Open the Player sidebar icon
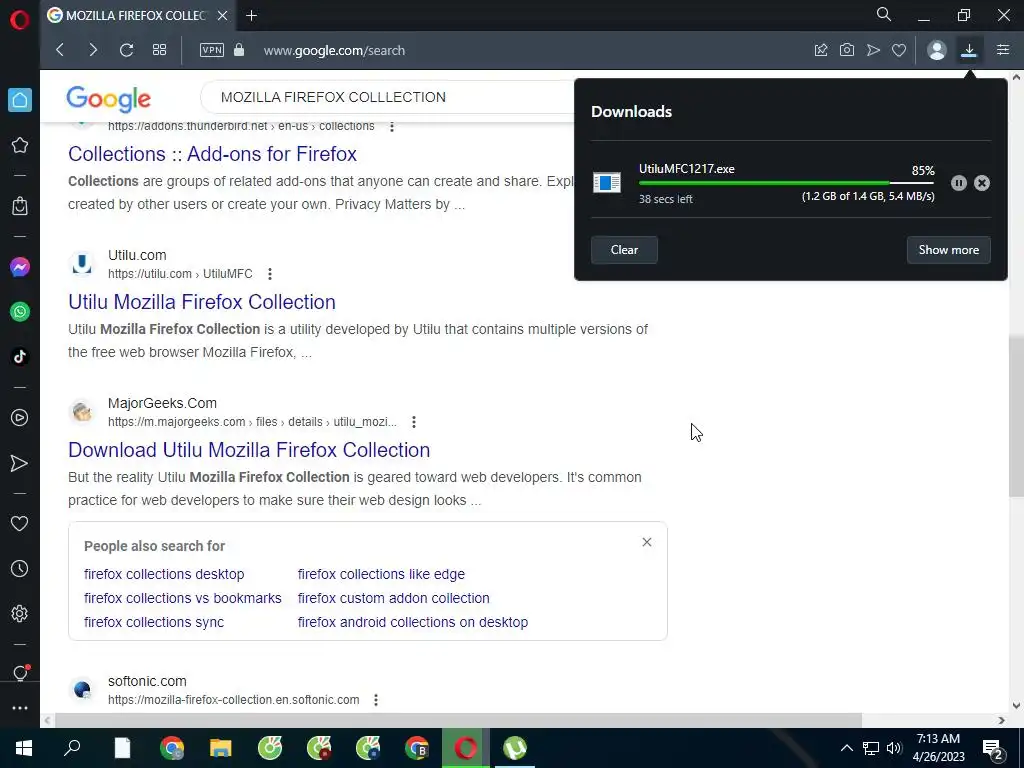This screenshot has width=1024, height=768. click(20, 417)
